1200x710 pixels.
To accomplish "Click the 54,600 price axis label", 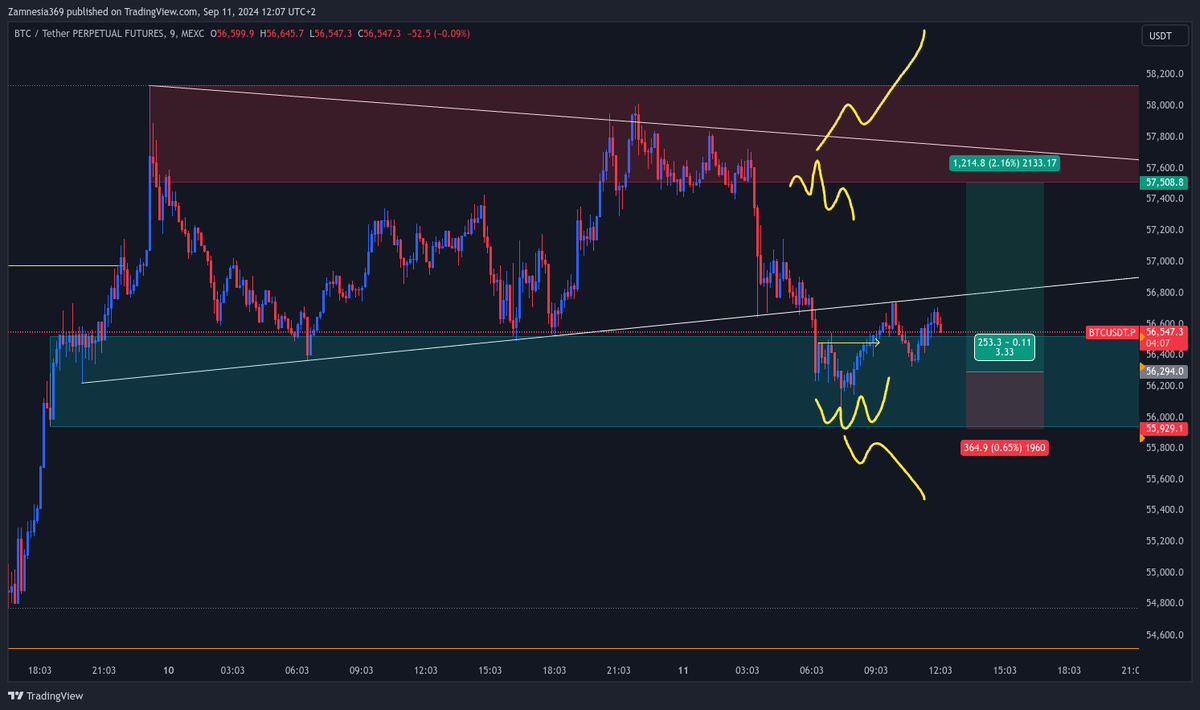I will click(x=1166, y=635).
